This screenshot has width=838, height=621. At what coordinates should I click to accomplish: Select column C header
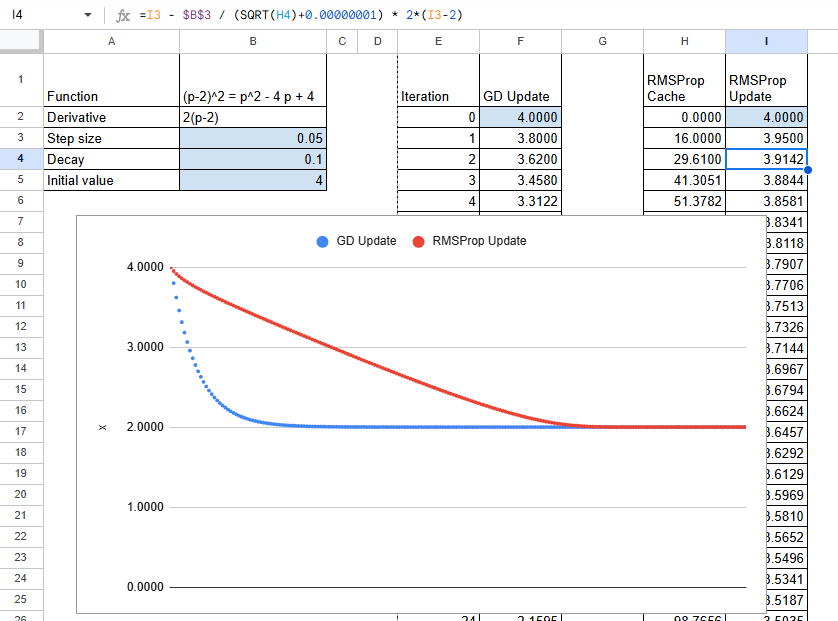pos(342,41)
